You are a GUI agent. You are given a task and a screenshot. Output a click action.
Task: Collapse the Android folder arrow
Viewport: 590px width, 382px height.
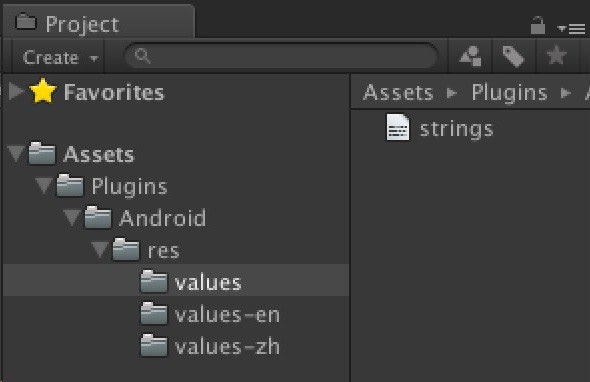71,218
